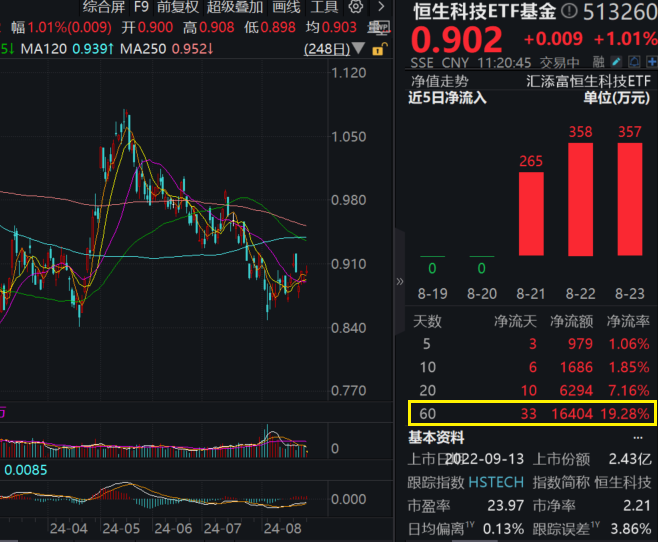
Task: Click 净流额 6294 in the 20 day row
Action: [576, 390]
